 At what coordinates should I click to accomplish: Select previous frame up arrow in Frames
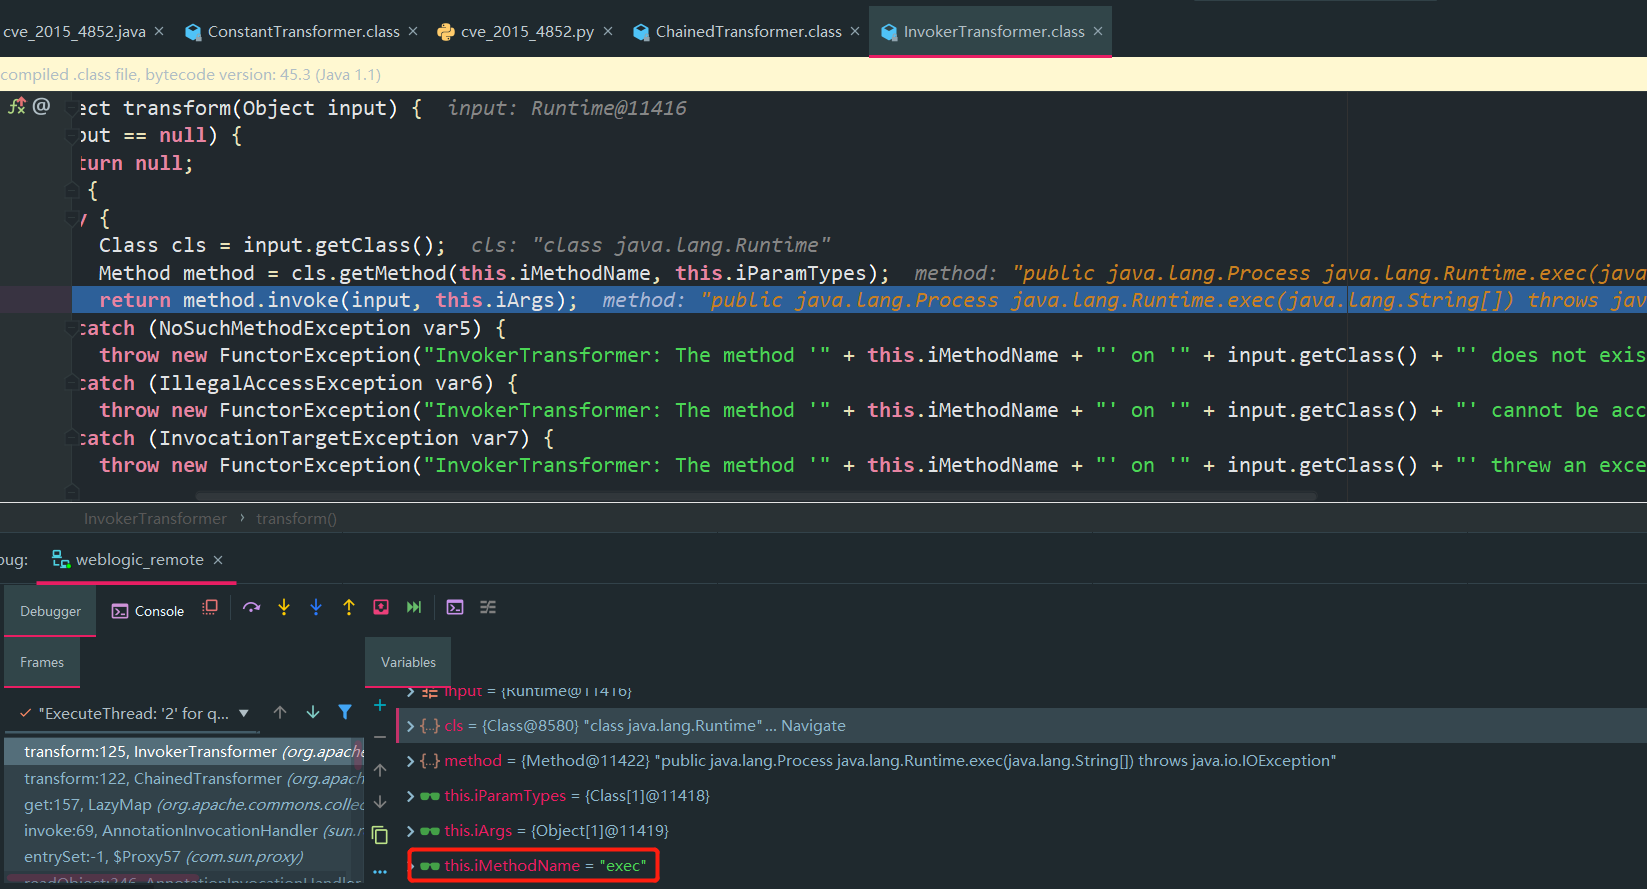(280, 713)
